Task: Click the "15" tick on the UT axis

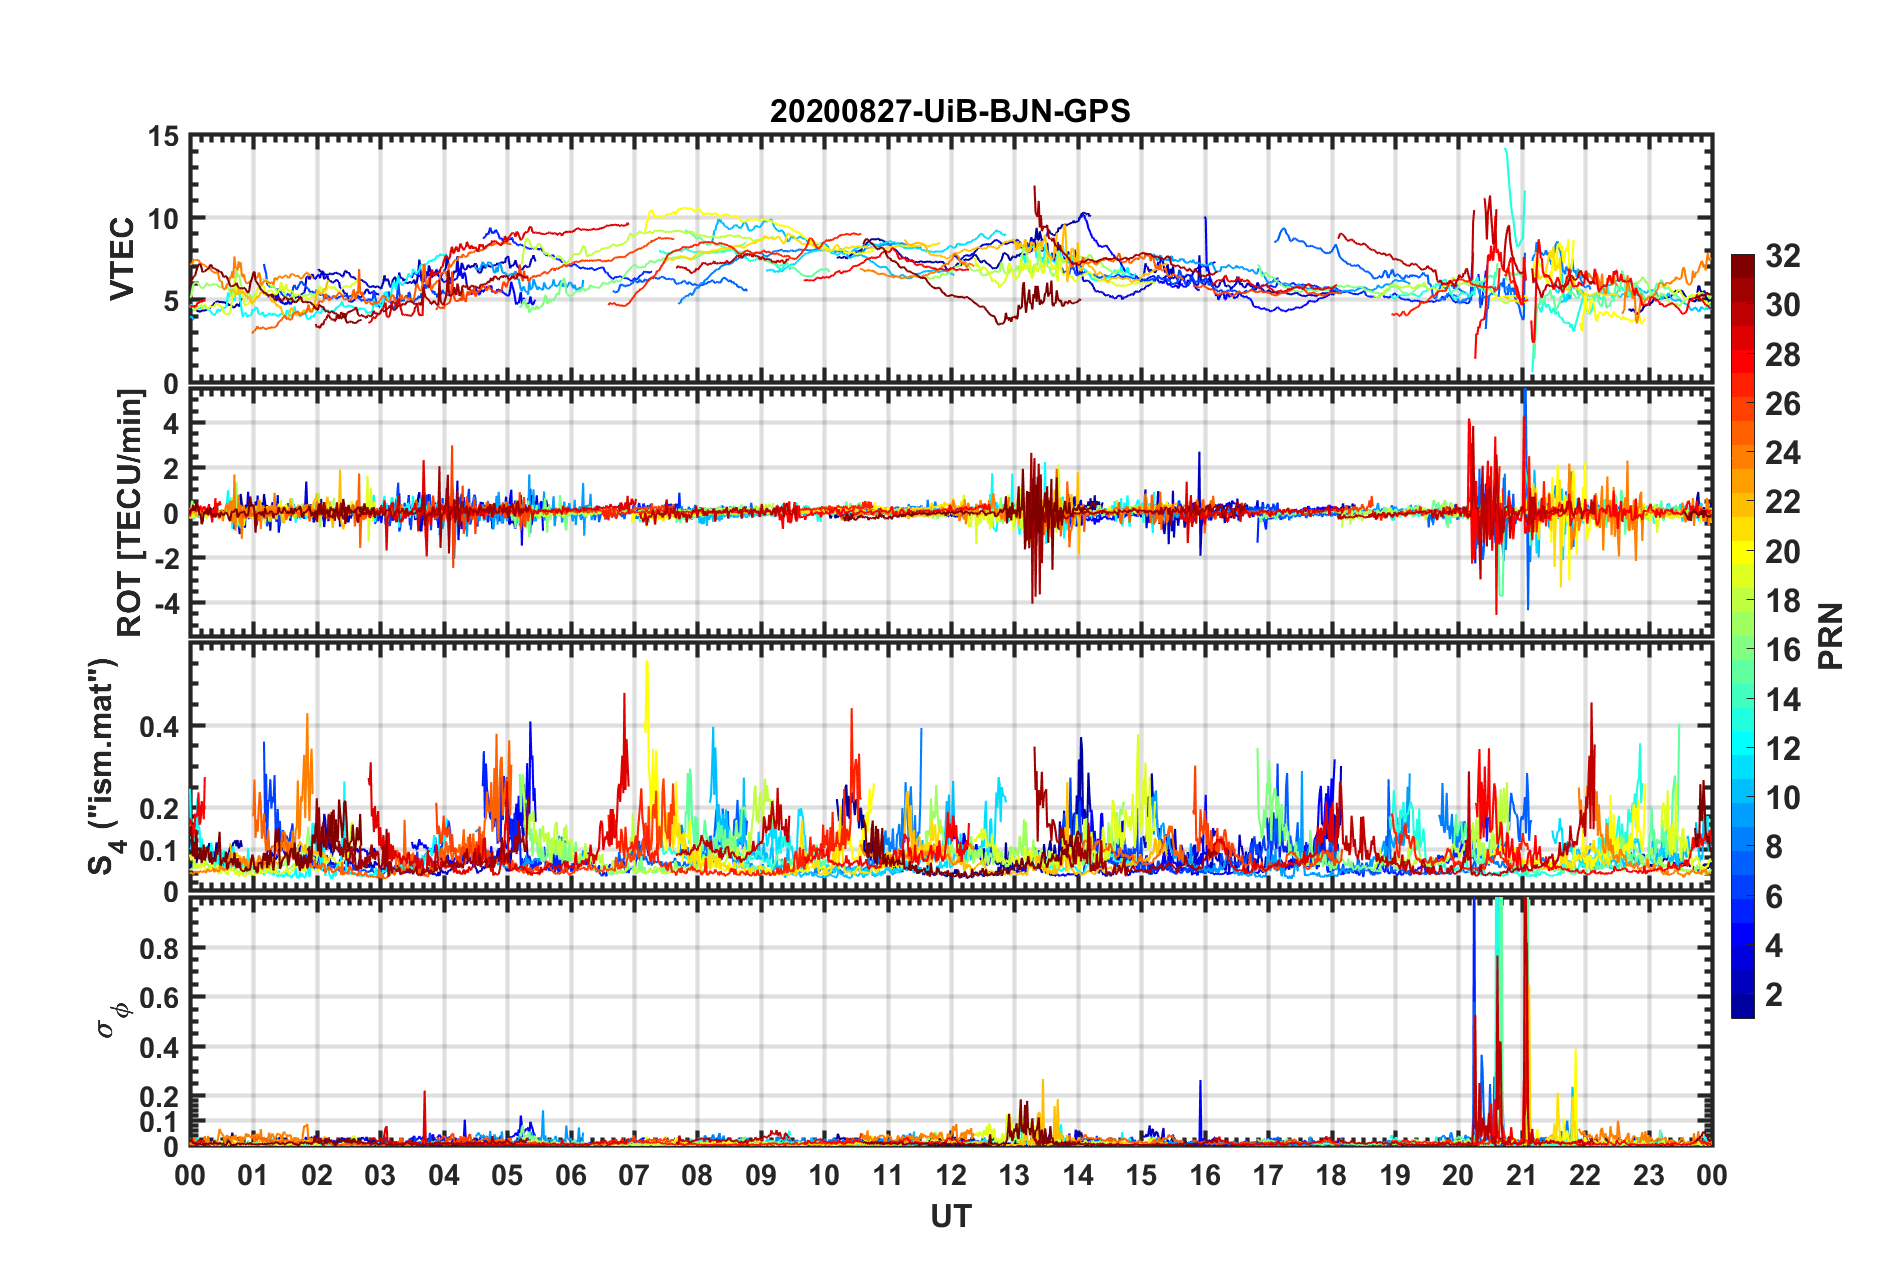Action: 1141,1175
